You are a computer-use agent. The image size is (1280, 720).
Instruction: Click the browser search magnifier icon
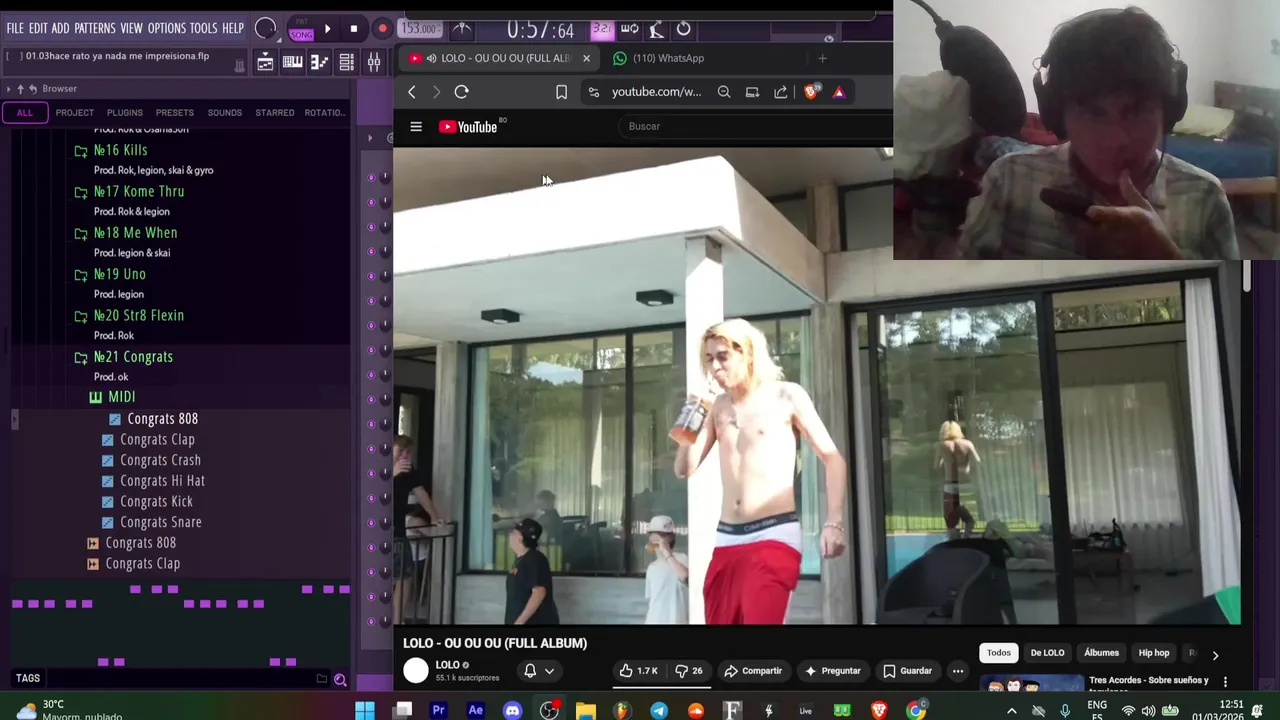coord(340,680)
